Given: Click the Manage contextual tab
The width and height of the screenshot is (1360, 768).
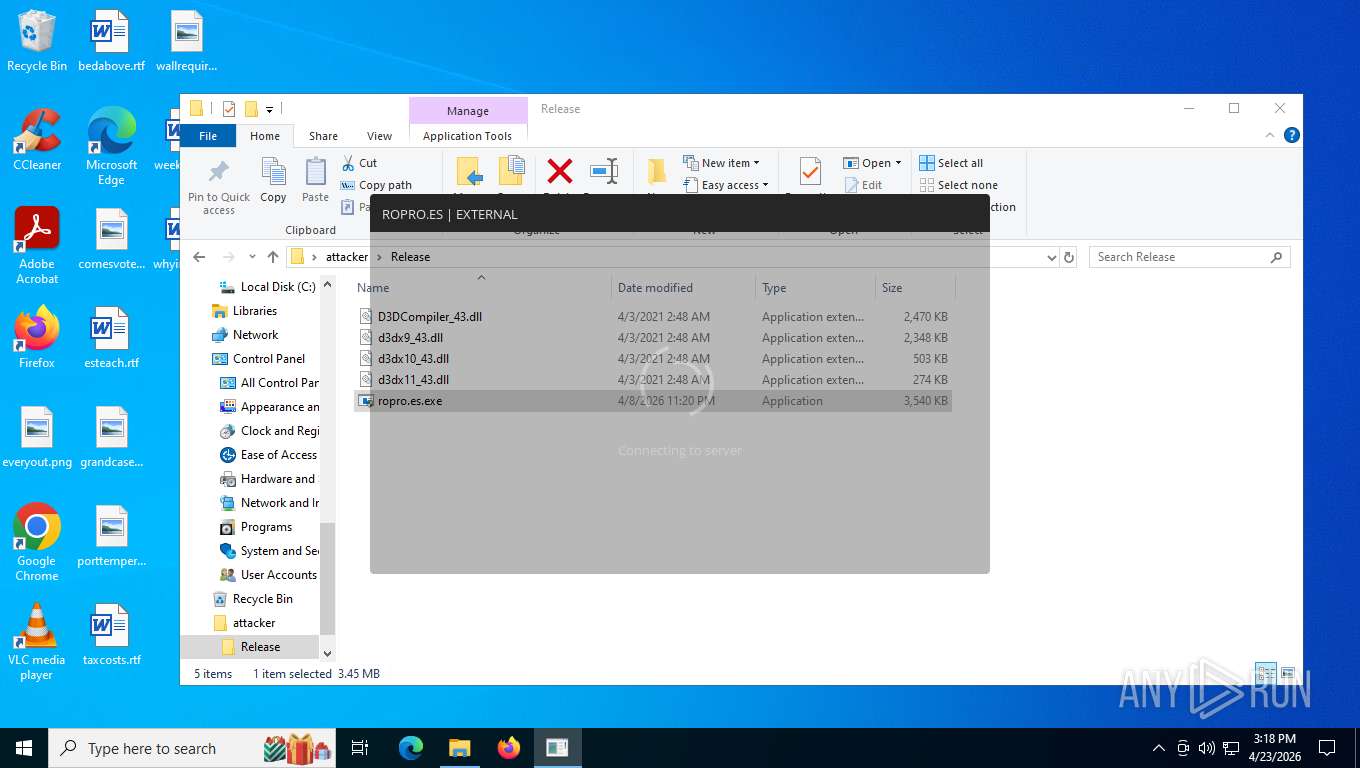Looking at the screenshot, I should pyautogui.click(x=468, y=111).
